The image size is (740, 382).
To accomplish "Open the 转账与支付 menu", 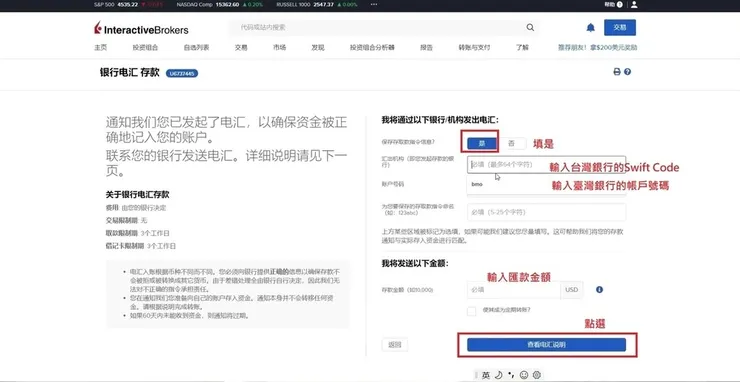I will point(474,48).
